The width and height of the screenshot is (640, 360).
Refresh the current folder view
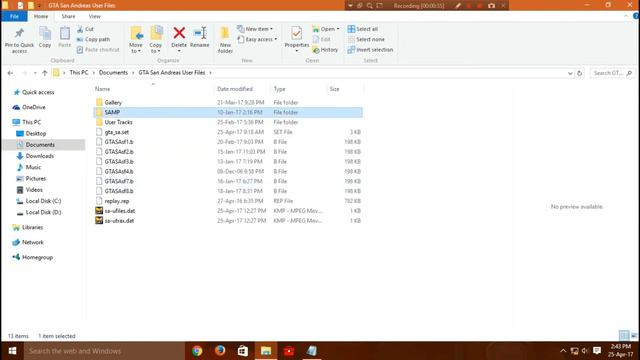(580, 73)
